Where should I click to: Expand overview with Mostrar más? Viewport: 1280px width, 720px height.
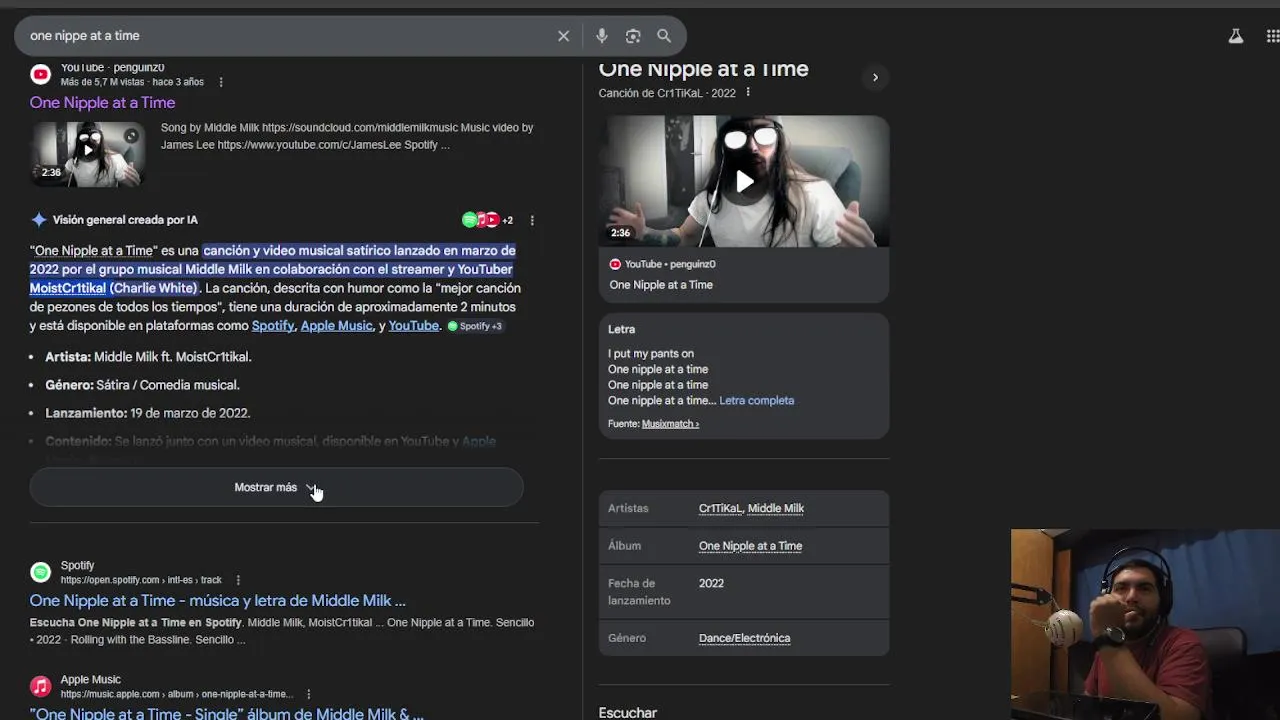(276, 487)
